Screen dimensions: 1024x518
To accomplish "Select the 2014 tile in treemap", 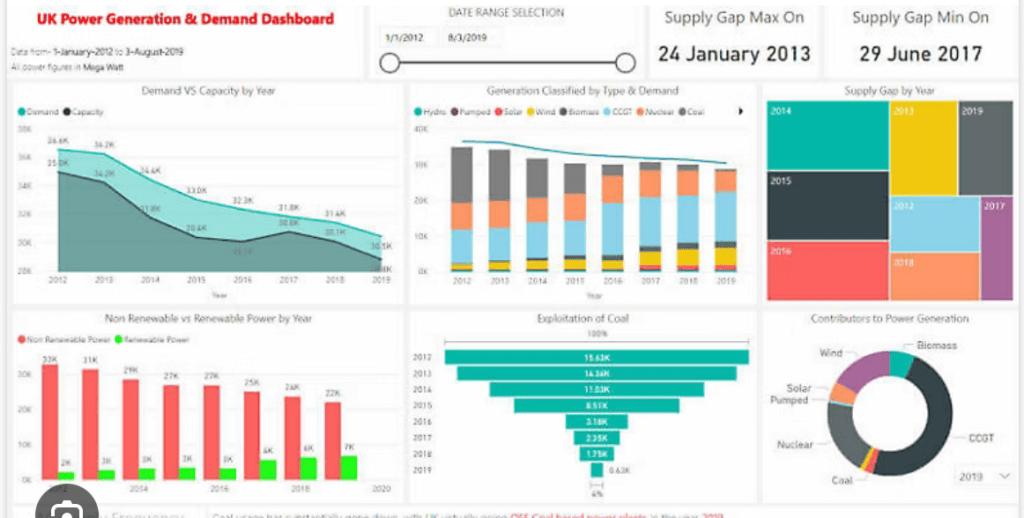I will (827, 135).
